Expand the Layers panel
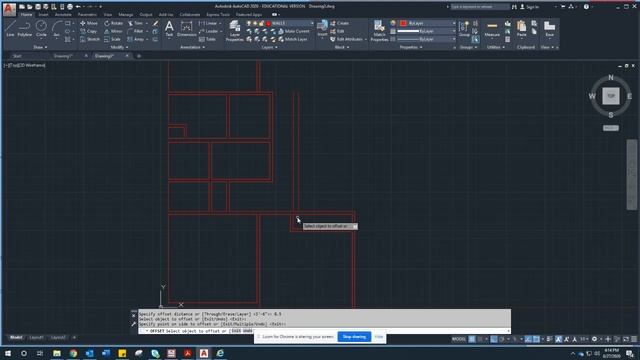640x360 pixels. coord(269,47)
